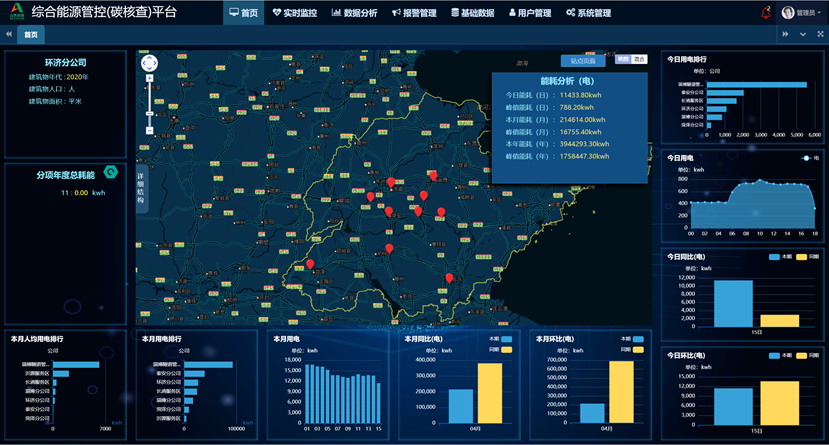This screenshot has height=445, width=829.
Task: Click the 站点页面 button
Action: click(581, 61)
